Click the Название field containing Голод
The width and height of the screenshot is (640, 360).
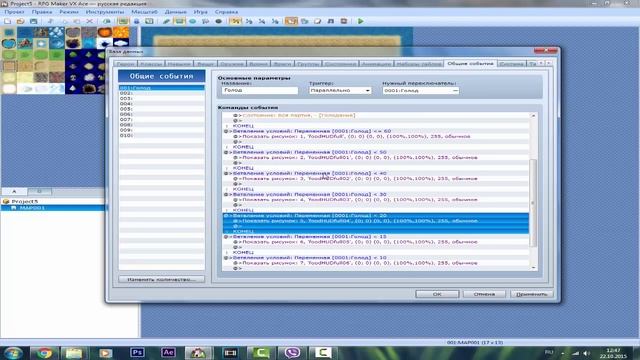click(x=260, y=90)
